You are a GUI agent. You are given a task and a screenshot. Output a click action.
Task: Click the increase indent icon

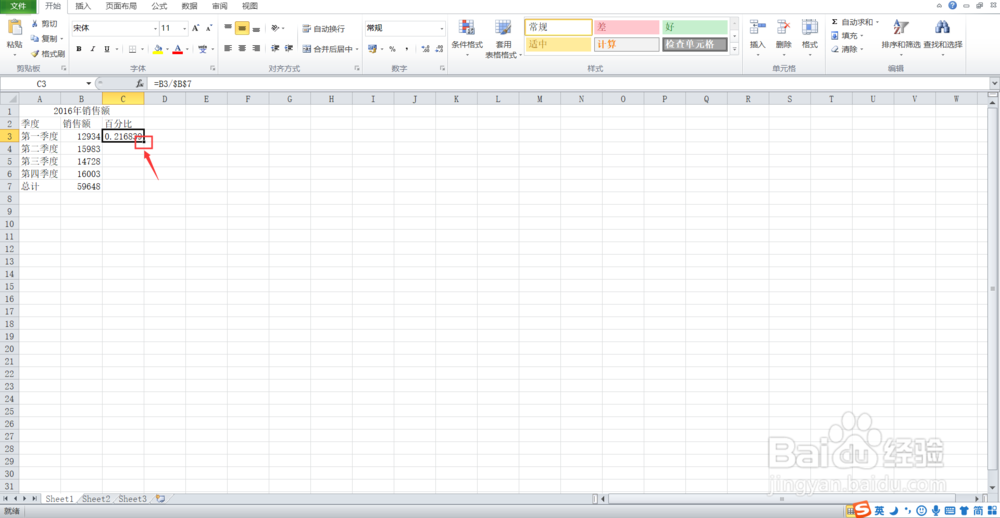click(289, 48)
